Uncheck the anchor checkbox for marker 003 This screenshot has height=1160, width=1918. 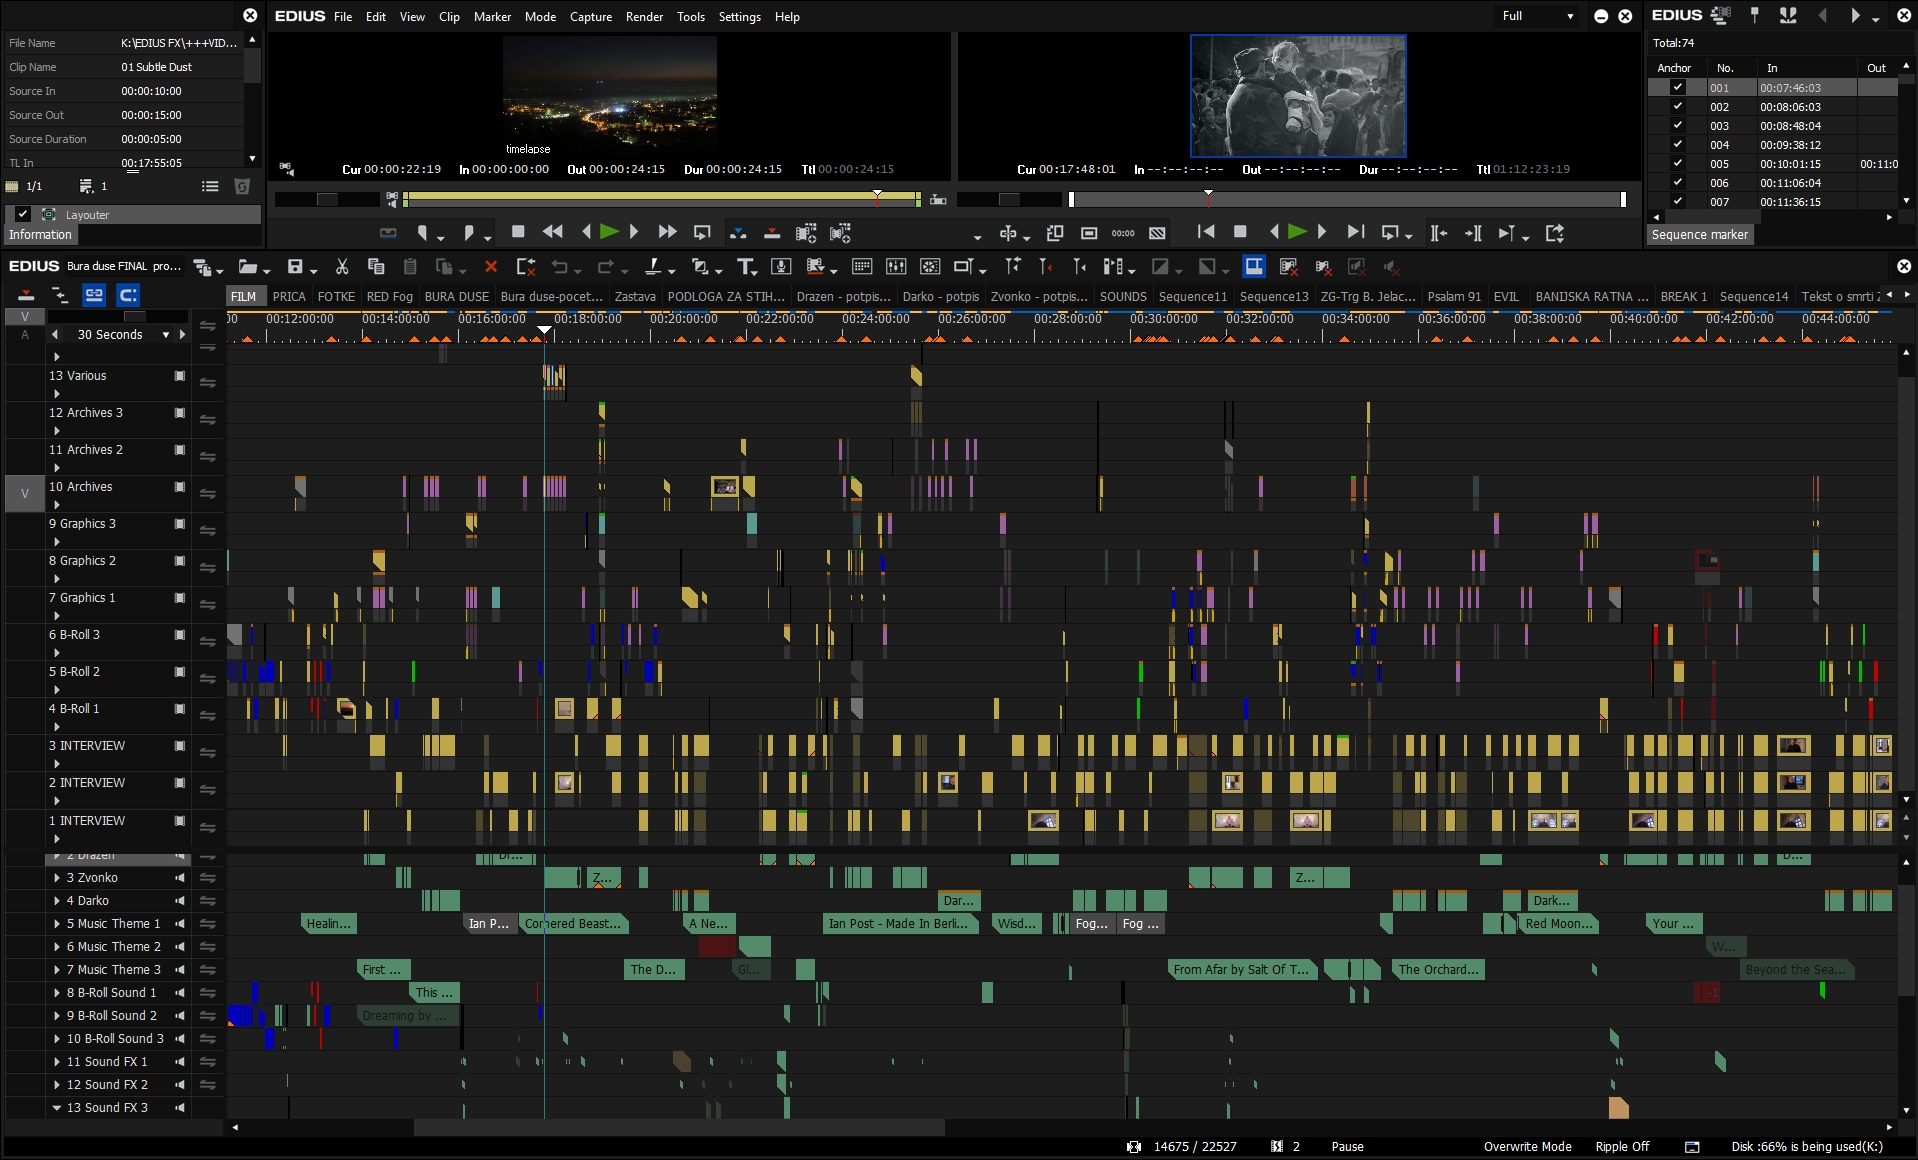click(x=1676, y=125)
